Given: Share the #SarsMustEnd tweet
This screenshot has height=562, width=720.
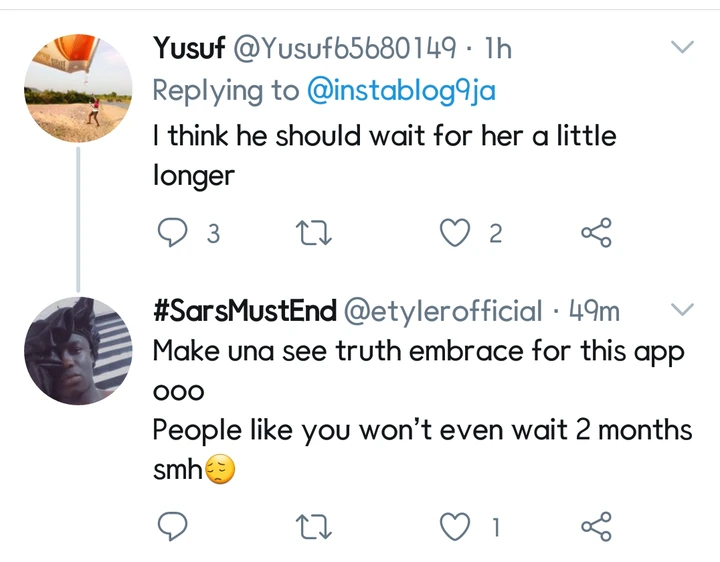Looking at the screenshot, I should pyautogui.click(x=596, y=525).
